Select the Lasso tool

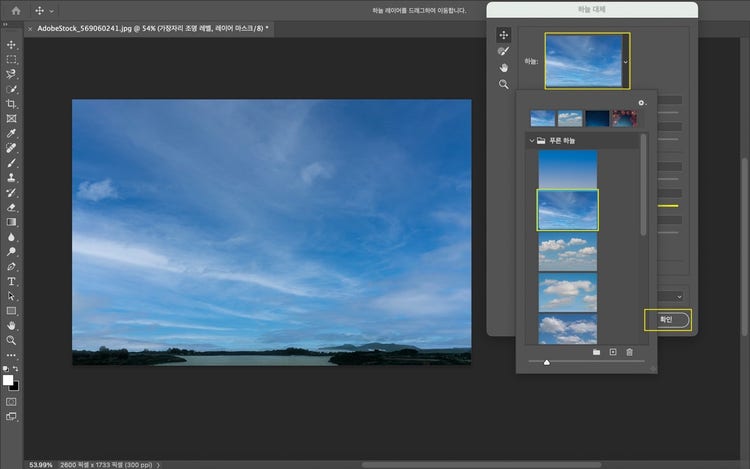pos(11,74)
